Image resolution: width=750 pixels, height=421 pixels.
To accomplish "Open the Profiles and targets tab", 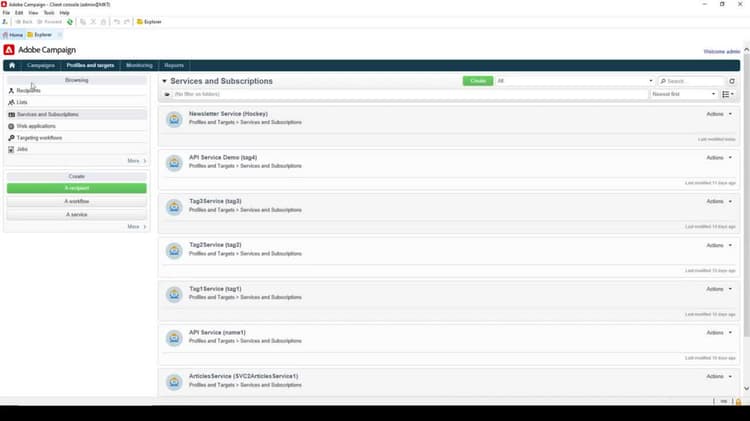I will pyautogui.click(x=90, y=65).
